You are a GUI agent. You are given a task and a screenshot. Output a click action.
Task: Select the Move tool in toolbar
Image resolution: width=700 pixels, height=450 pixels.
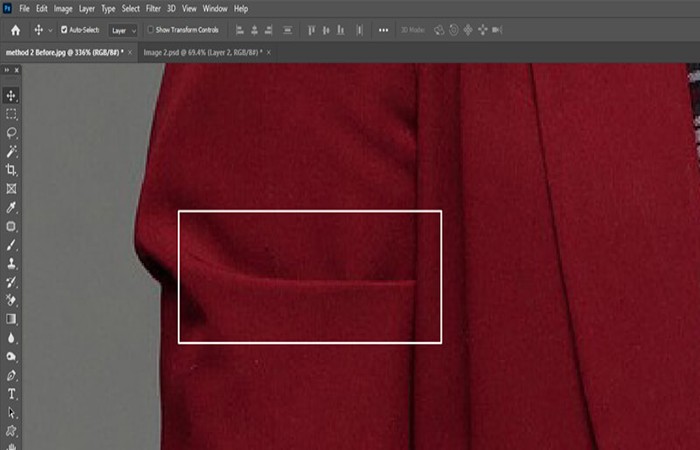(11, 95)
